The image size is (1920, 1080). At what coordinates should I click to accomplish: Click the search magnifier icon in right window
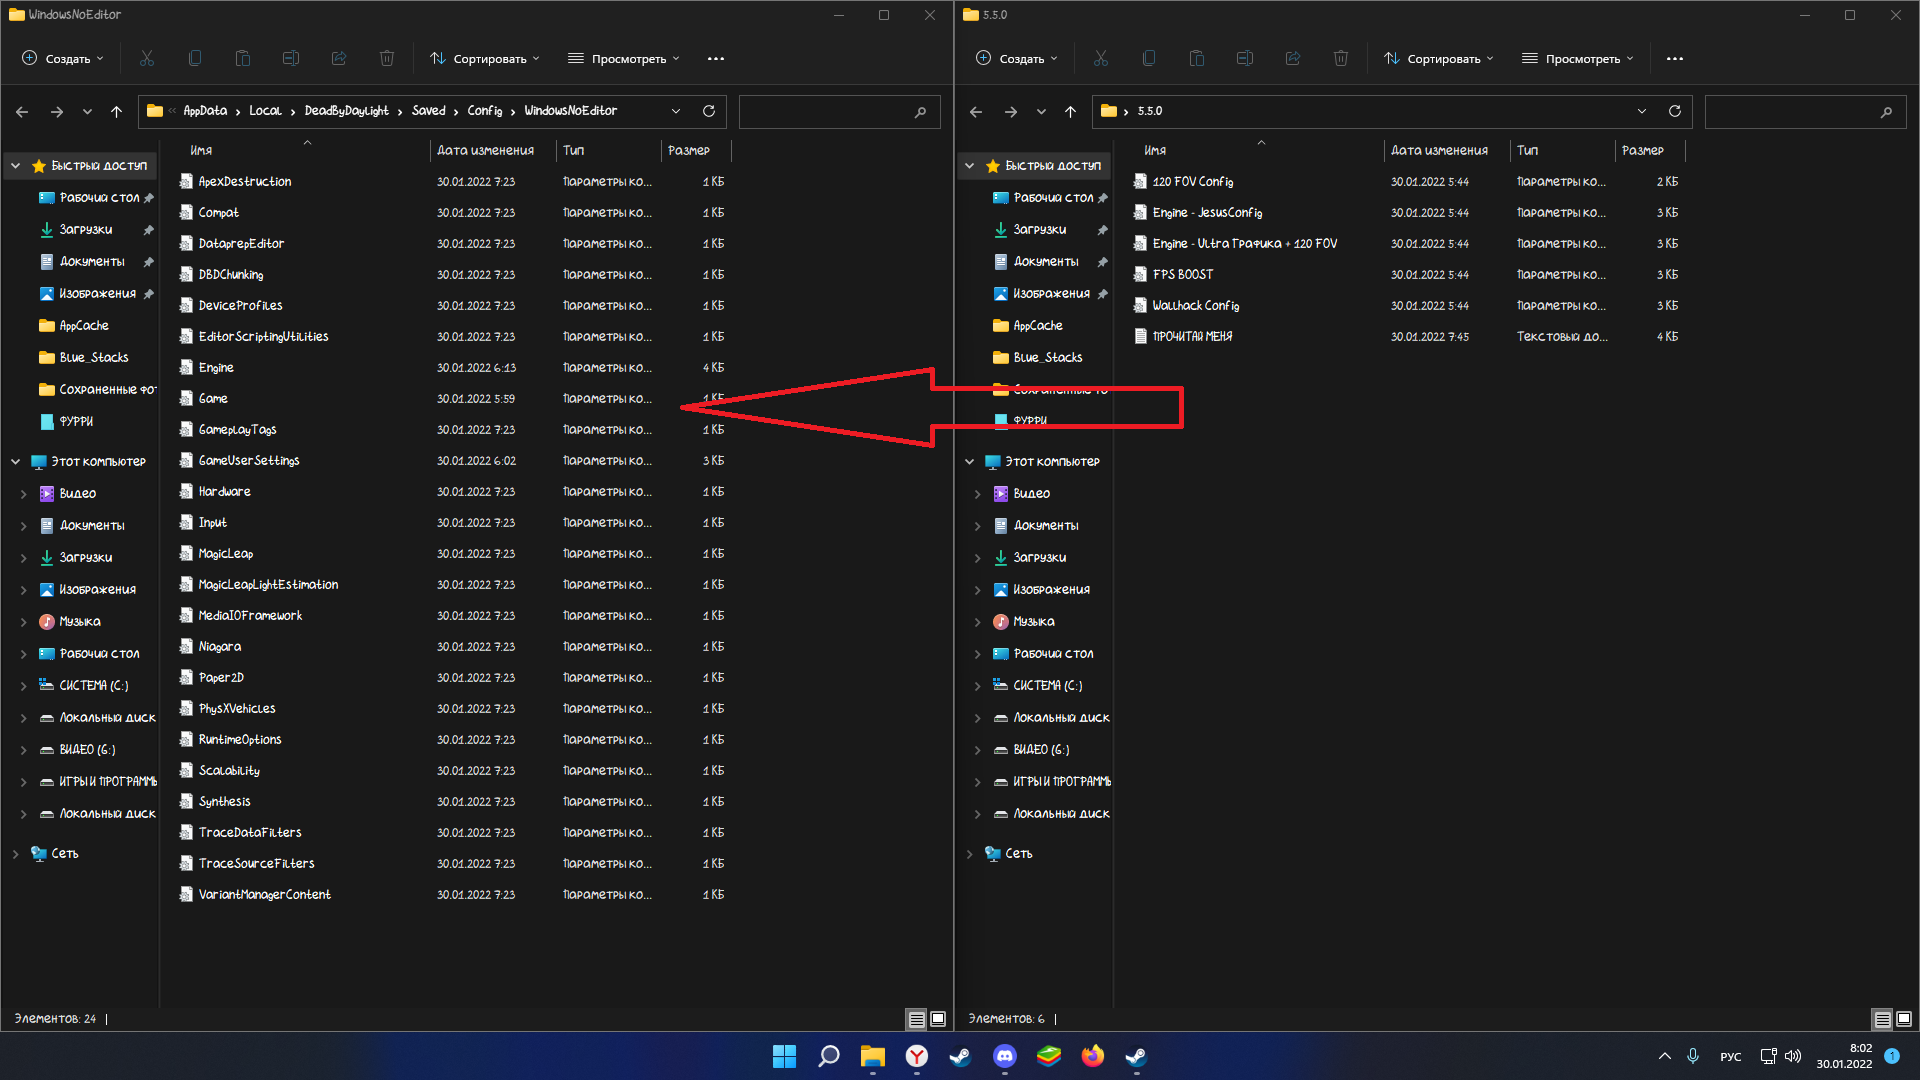pyautogui.click(x=1886, y=112)
